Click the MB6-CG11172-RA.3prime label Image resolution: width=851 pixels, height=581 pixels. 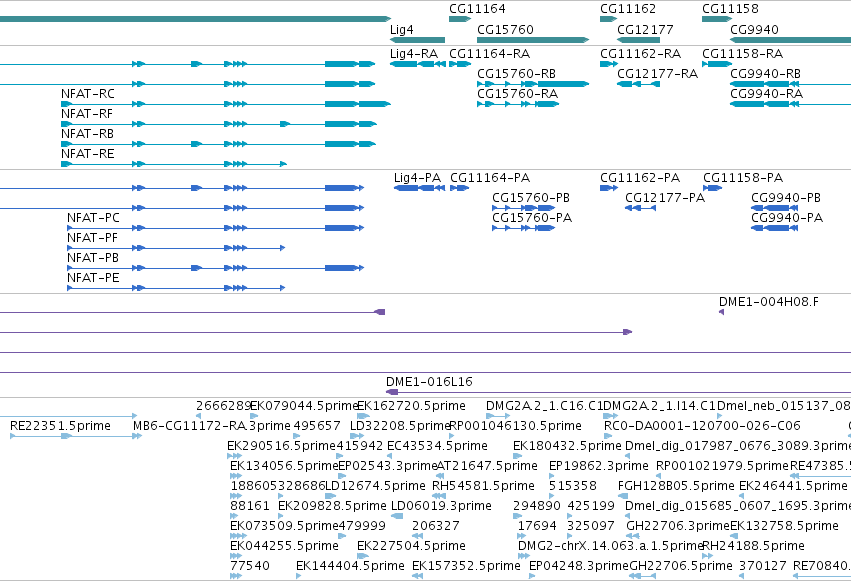(212, 426)
